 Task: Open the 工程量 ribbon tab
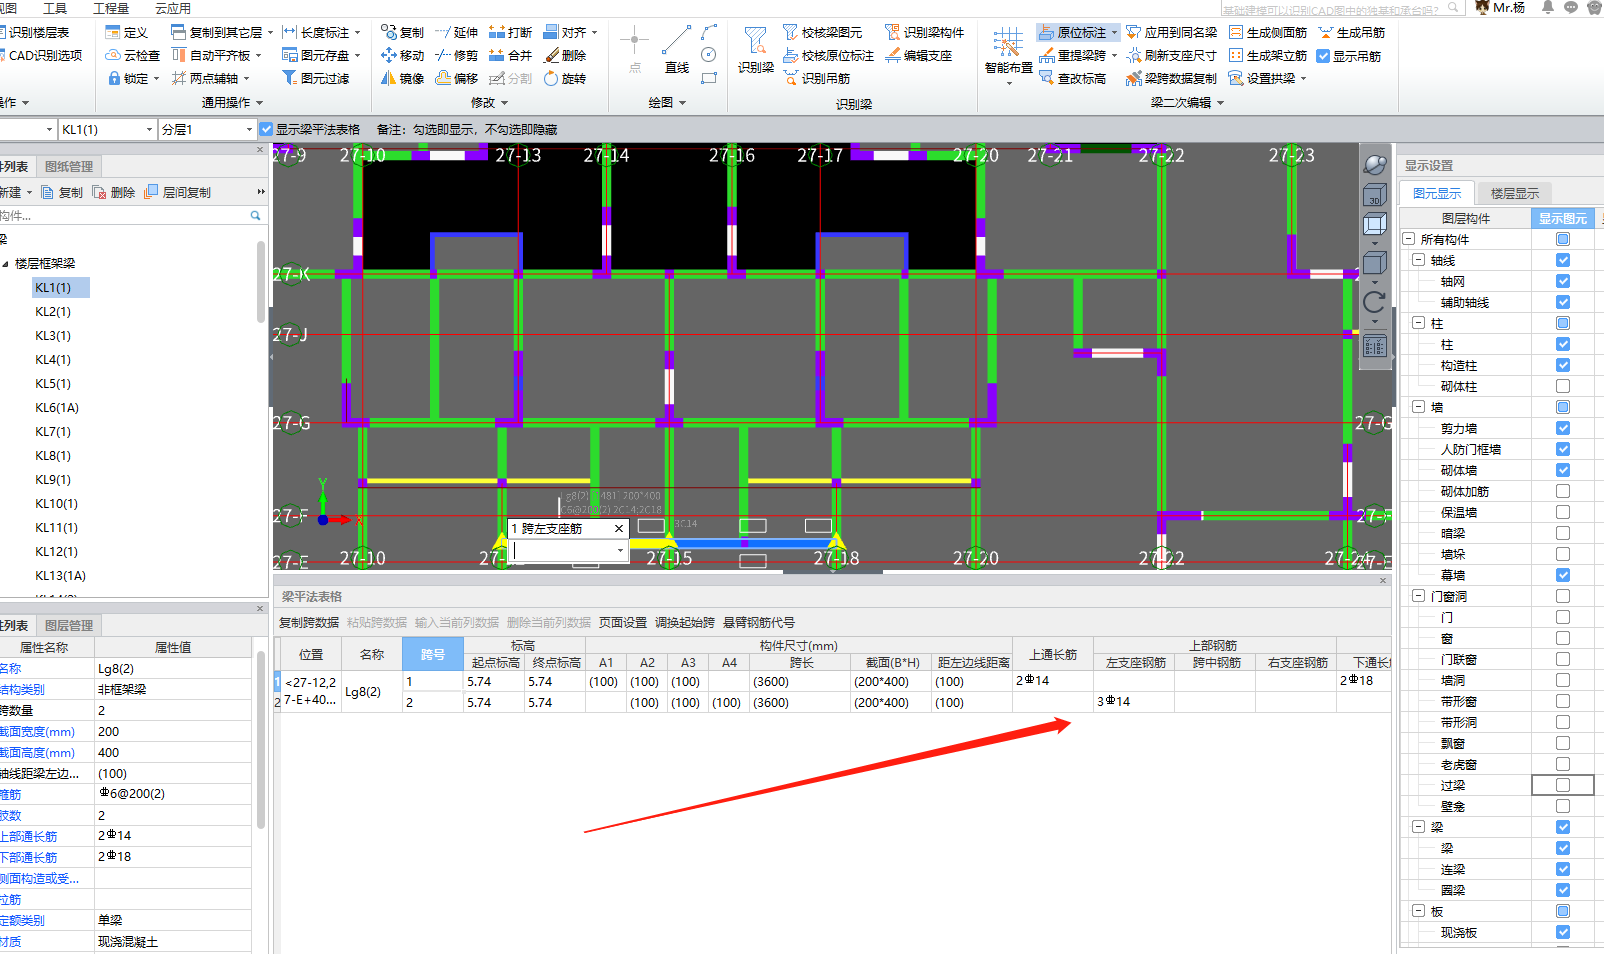pyautogui.click(x=112, y=8)
